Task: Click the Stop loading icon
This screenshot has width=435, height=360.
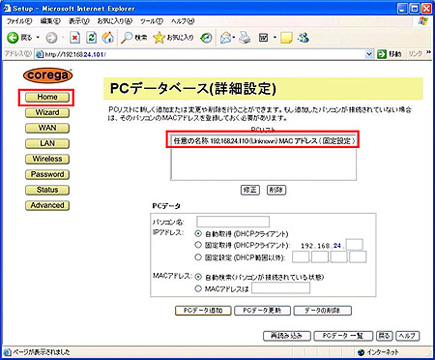Action: tap(75, 38)
